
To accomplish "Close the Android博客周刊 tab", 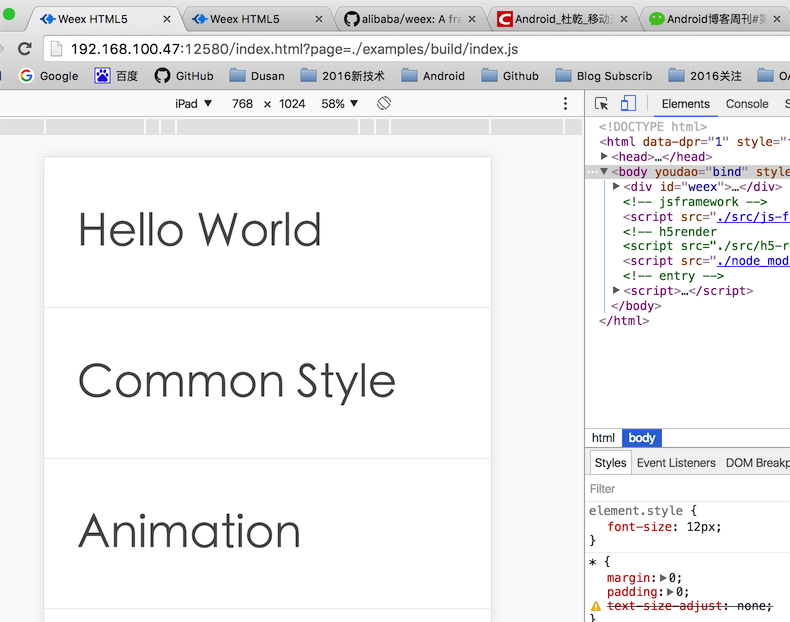I will tap(777, 19).
